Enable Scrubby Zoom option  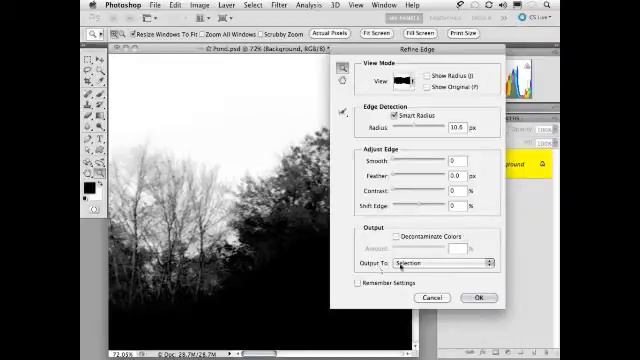[x=260, y=34]
